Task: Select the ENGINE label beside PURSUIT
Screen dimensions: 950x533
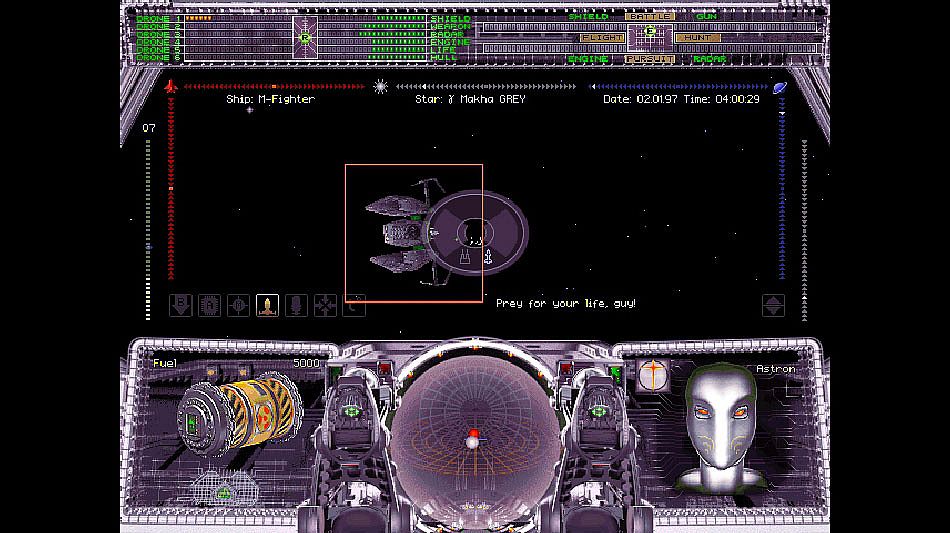Action: pos(588,59)
